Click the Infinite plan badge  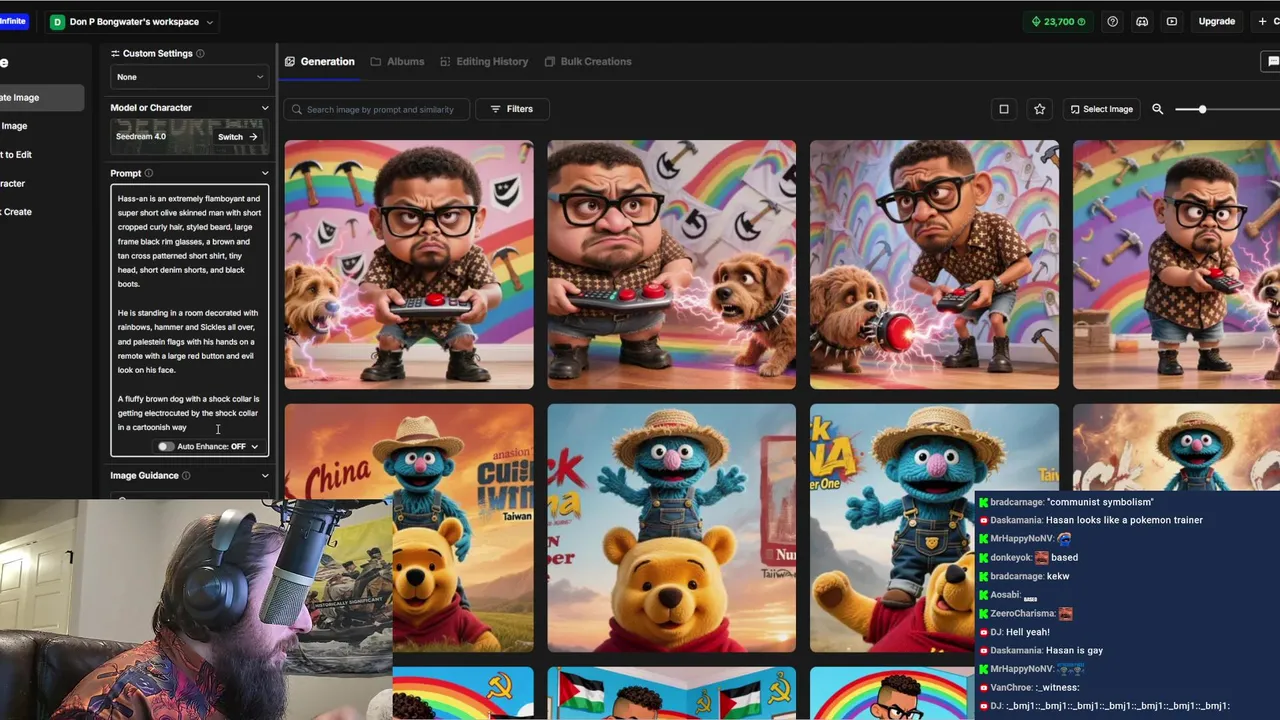coord(13,21)
